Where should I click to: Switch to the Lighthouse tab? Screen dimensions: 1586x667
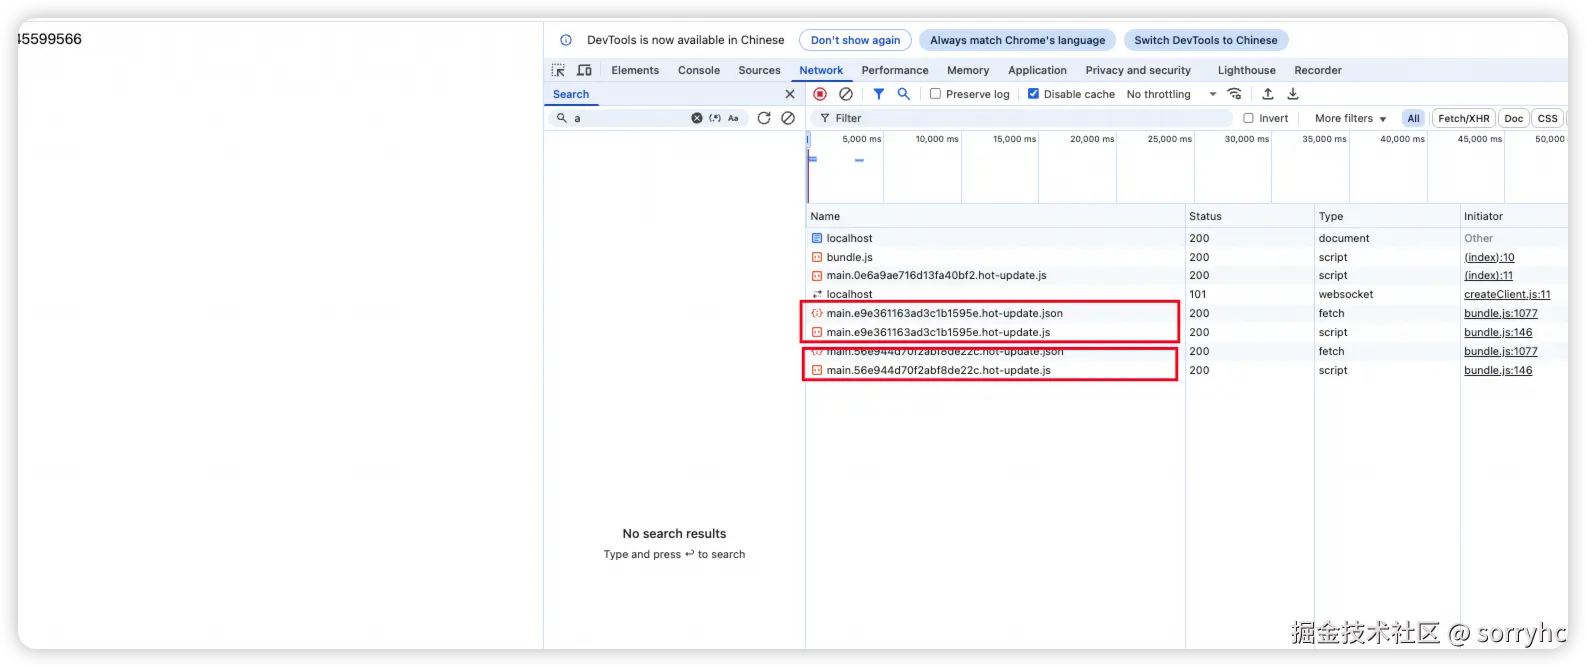[1246, 70]
